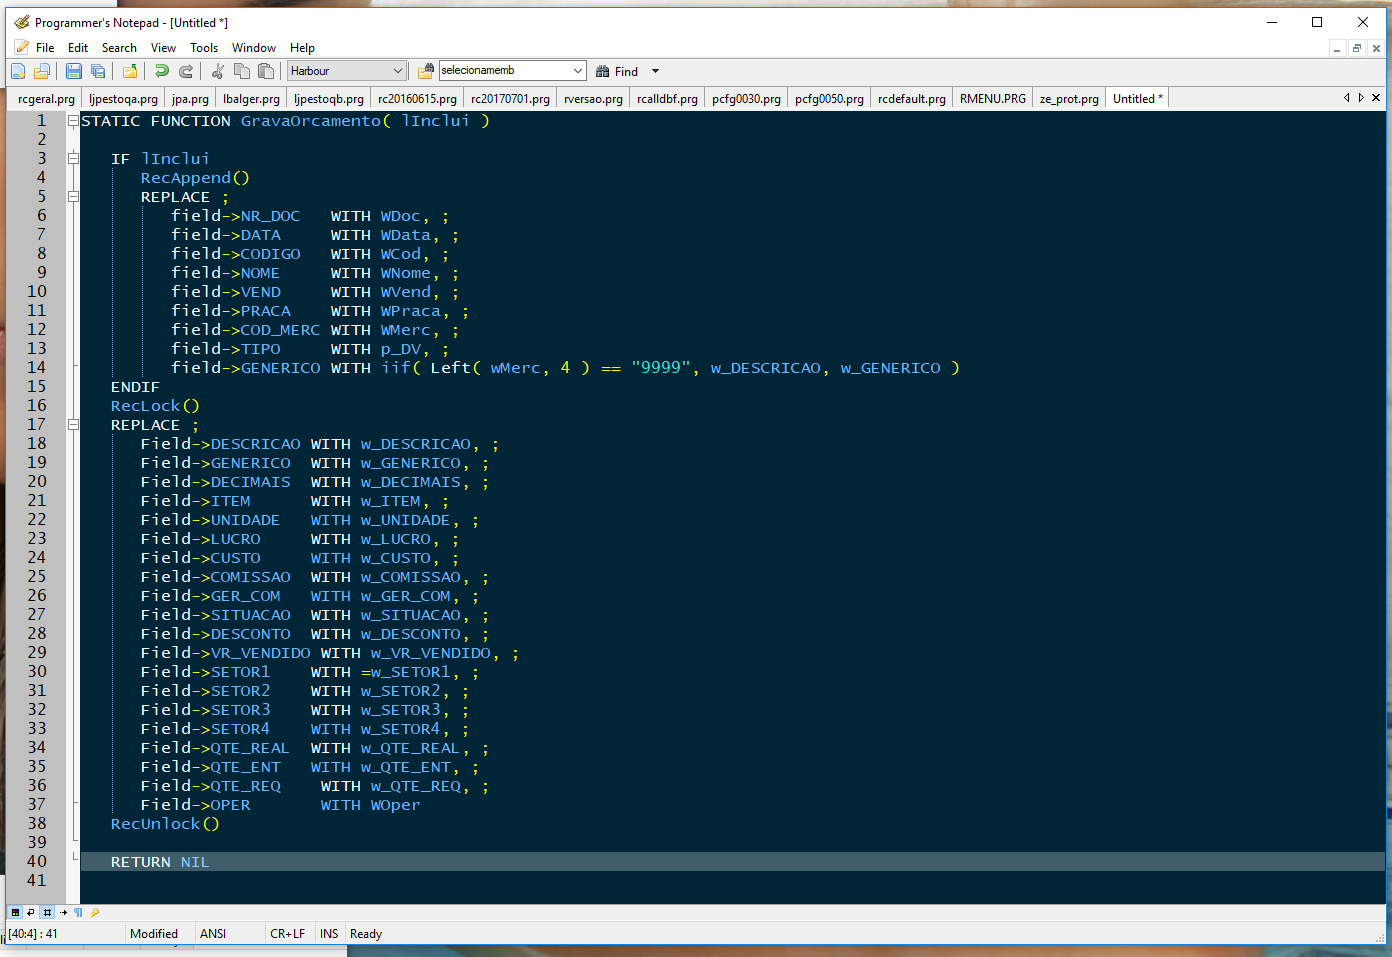Click the New file icon

18,71
